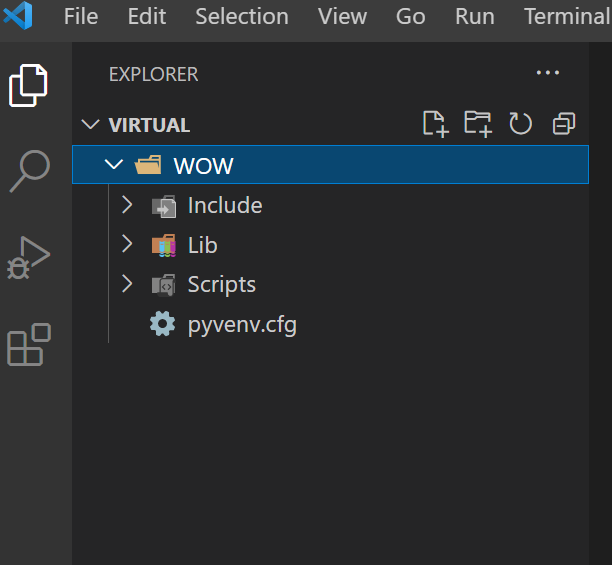This screenshot has width=612, height=565.
Task: Collapse the WOW folder chevron
Action: click(x=114, y=164)
